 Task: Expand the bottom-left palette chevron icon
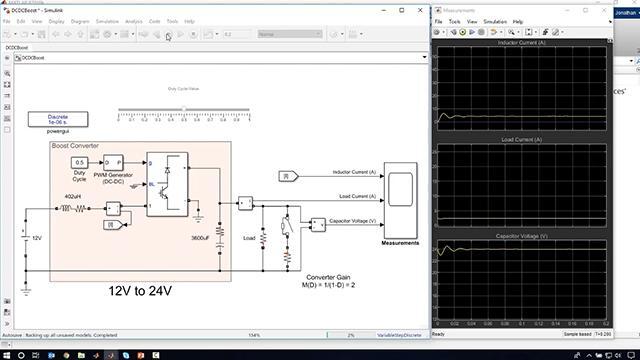[x=7, y=324]
